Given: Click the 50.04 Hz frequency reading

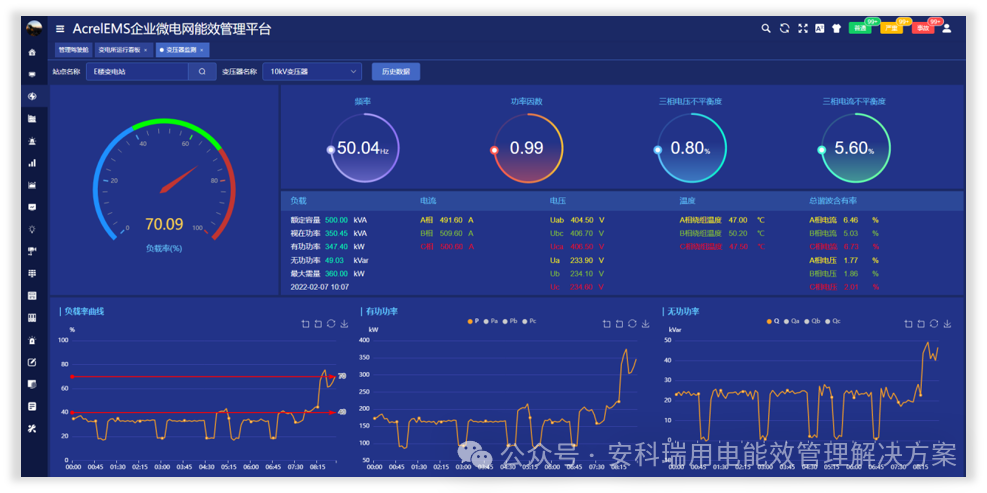Looking at the screenshot, I should point(363,149).
